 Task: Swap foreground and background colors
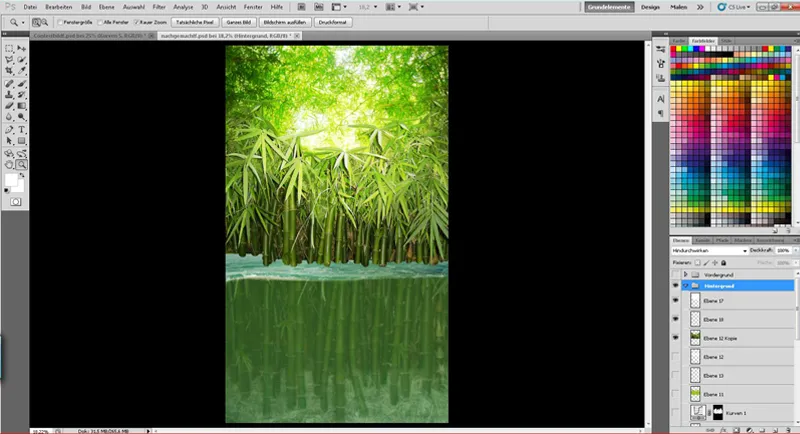21,175
